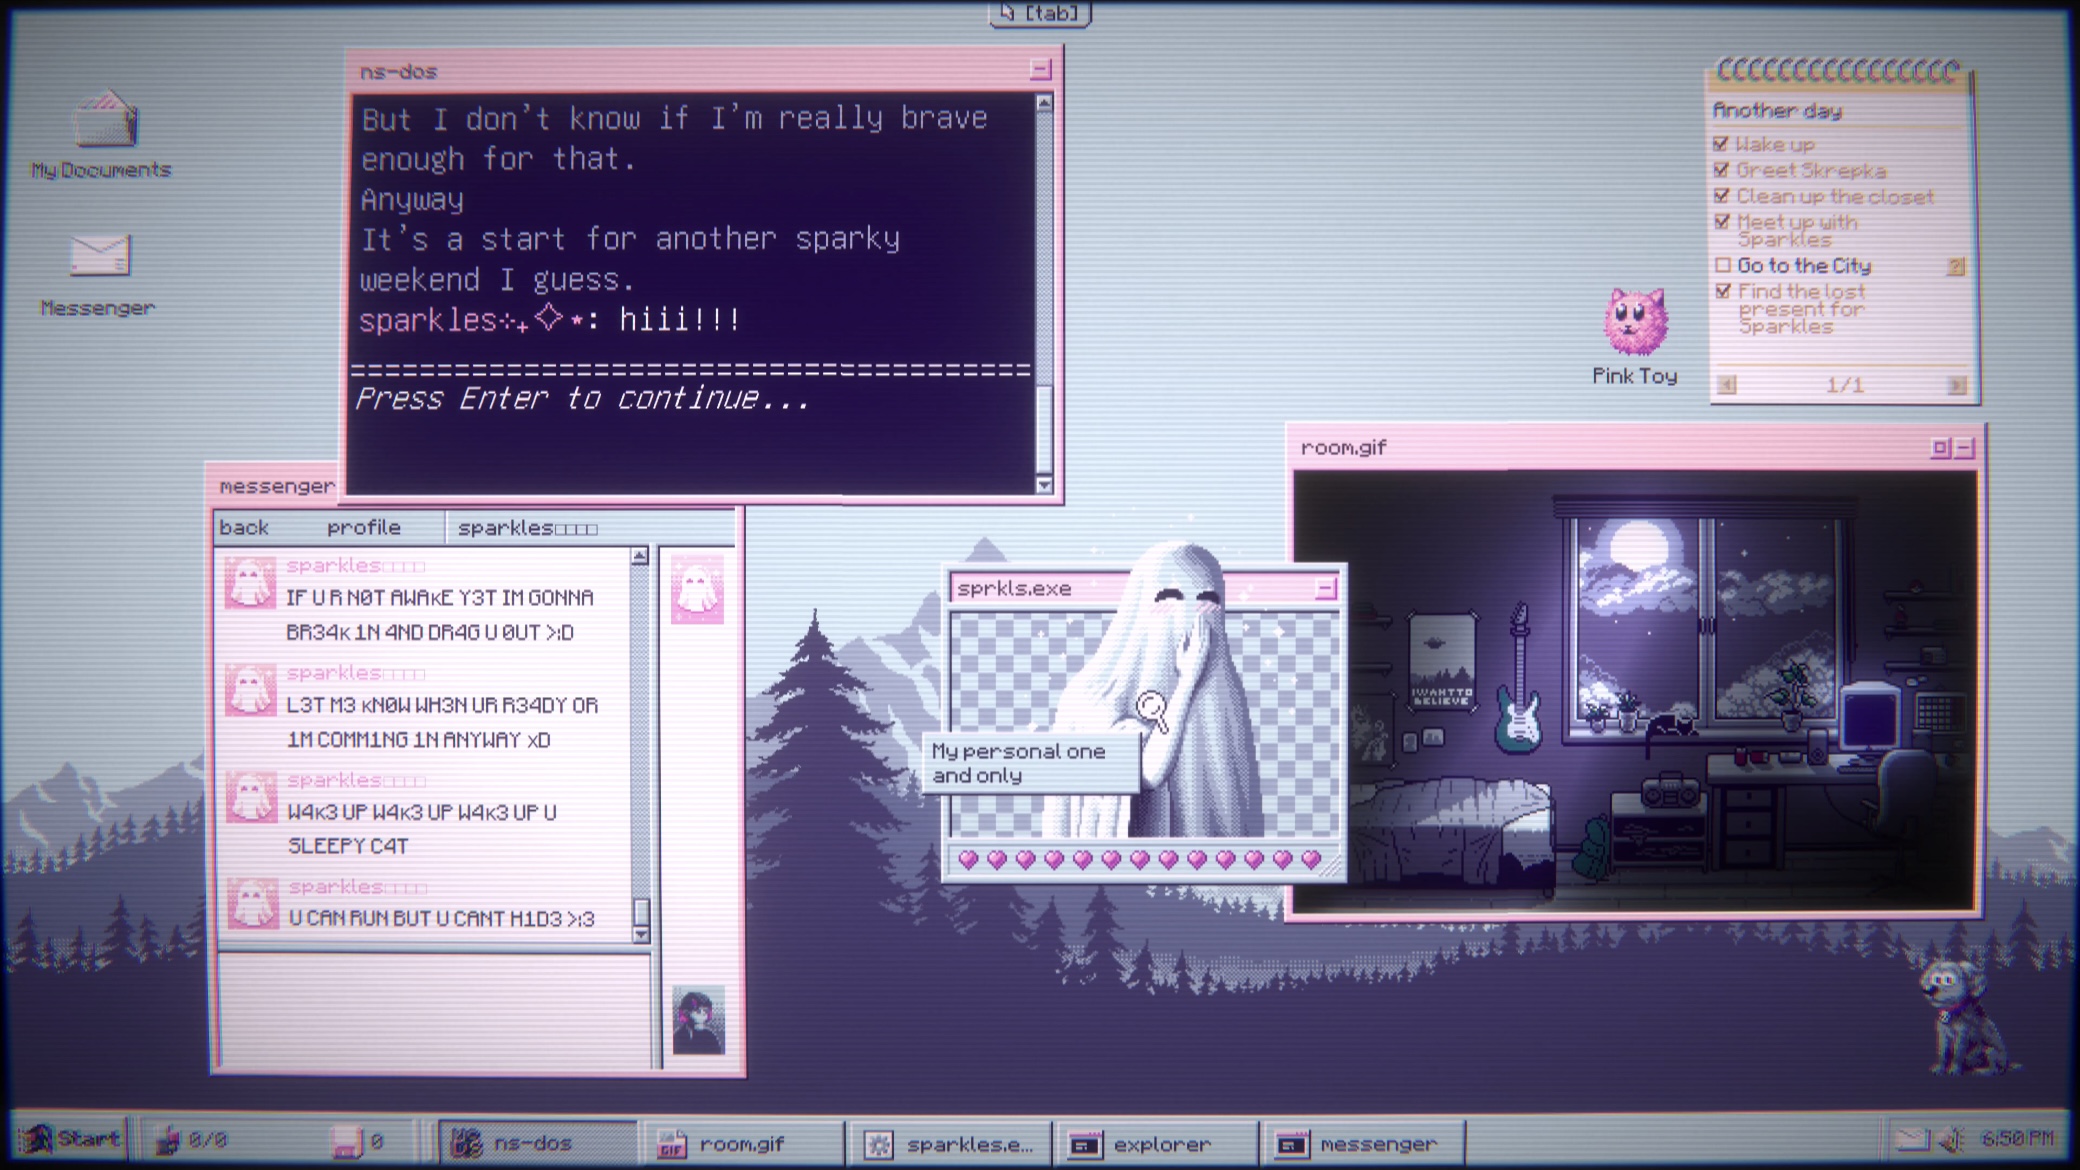Click back in the messenger window
The image size is (2080, 1170).
click(244, 528)
